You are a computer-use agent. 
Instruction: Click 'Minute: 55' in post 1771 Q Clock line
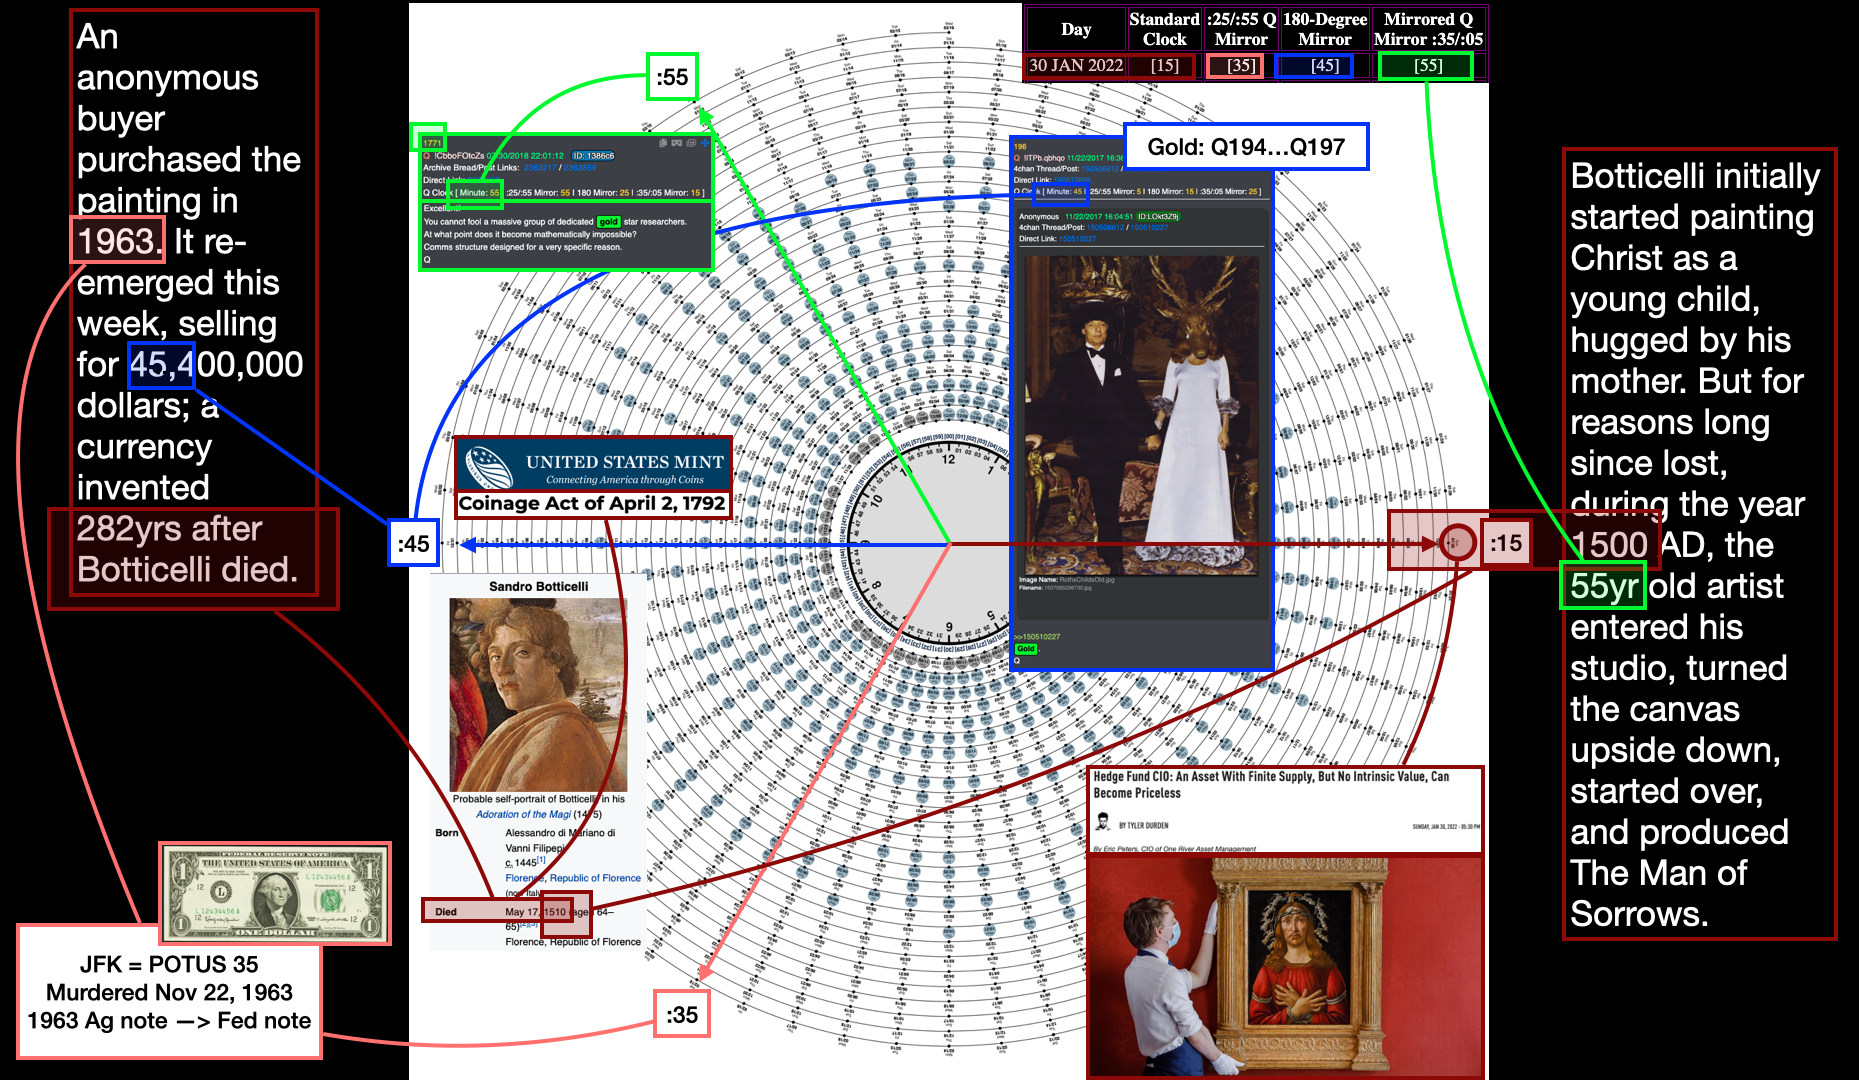[x=479, y=193]
